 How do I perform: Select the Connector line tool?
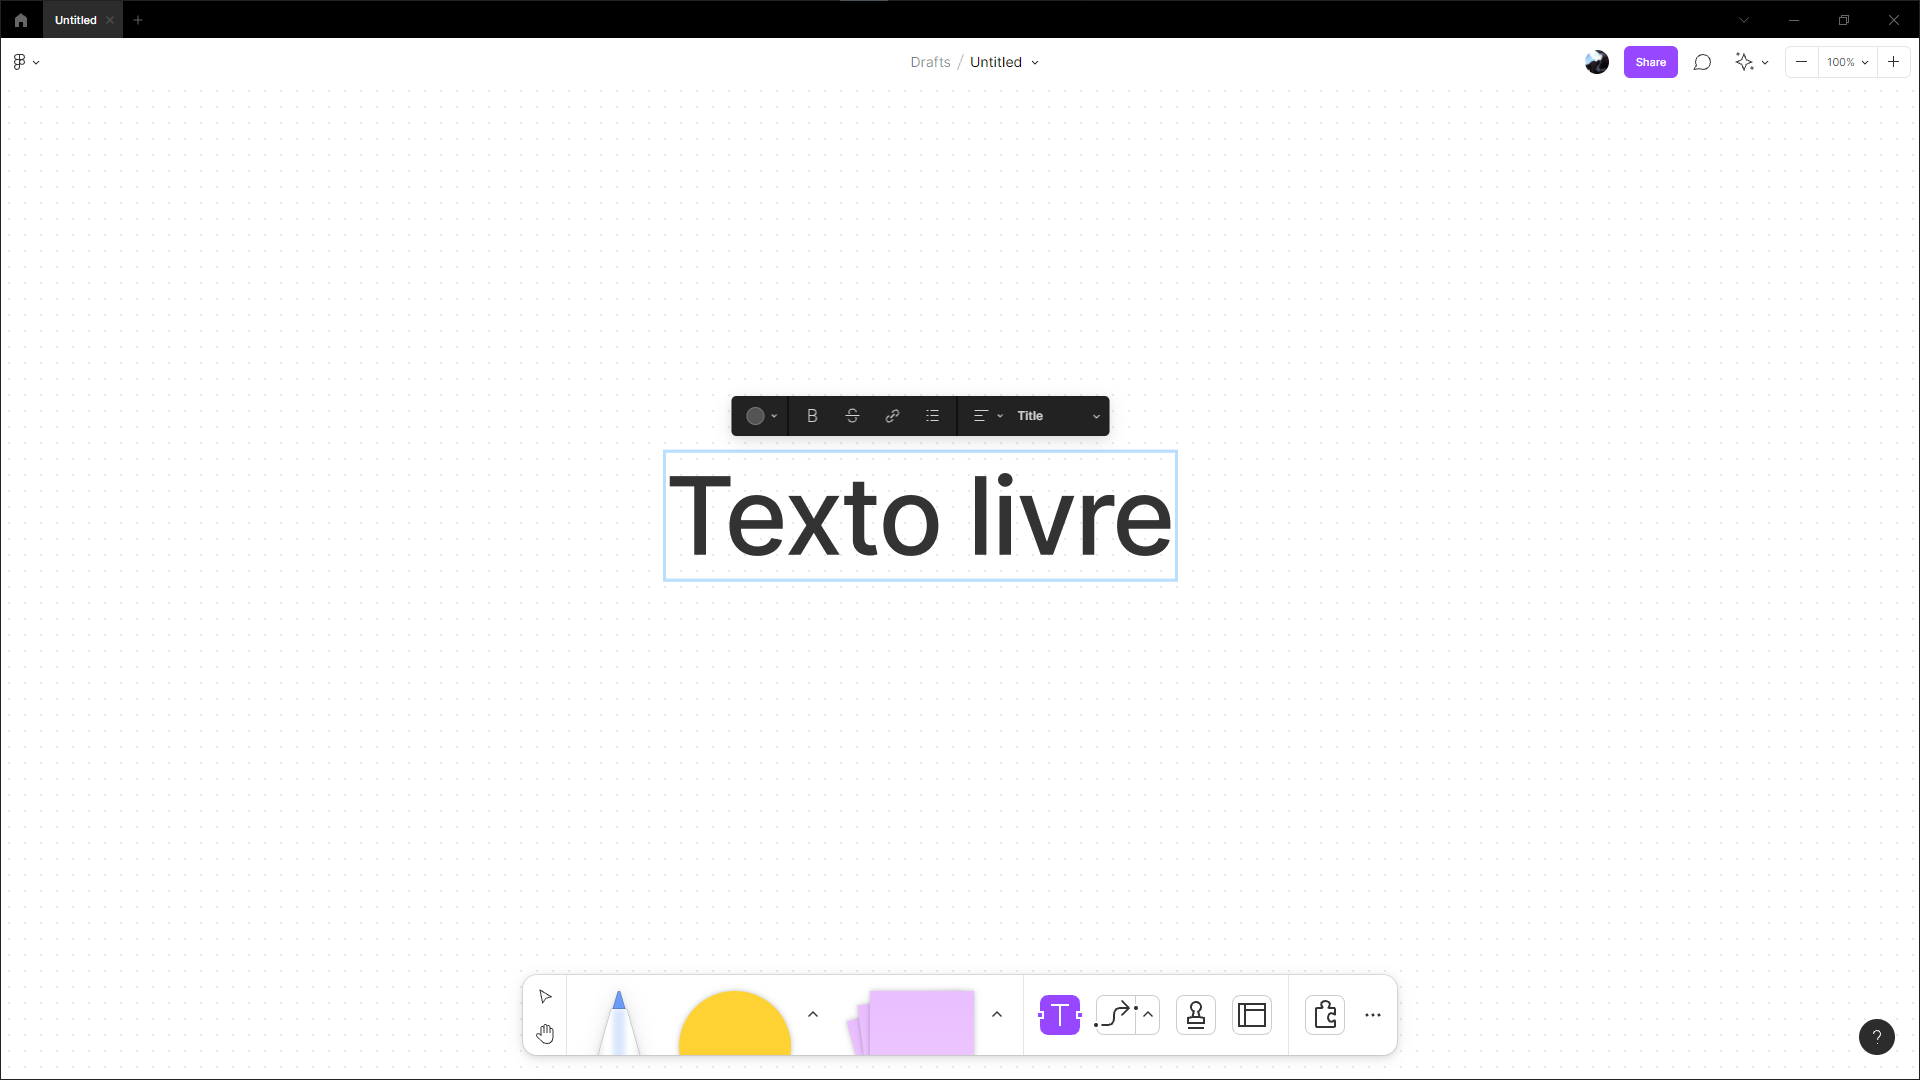click(1115, 1015)
